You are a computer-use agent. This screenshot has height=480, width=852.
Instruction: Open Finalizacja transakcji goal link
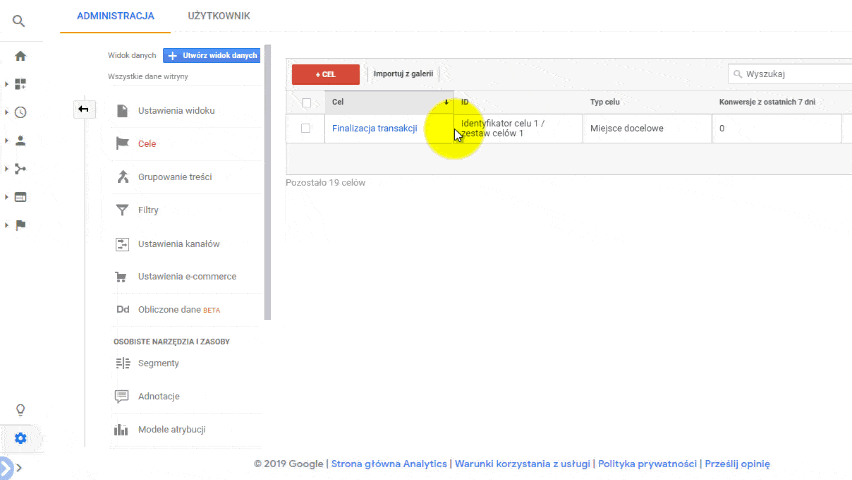click(x=374, y=128)
